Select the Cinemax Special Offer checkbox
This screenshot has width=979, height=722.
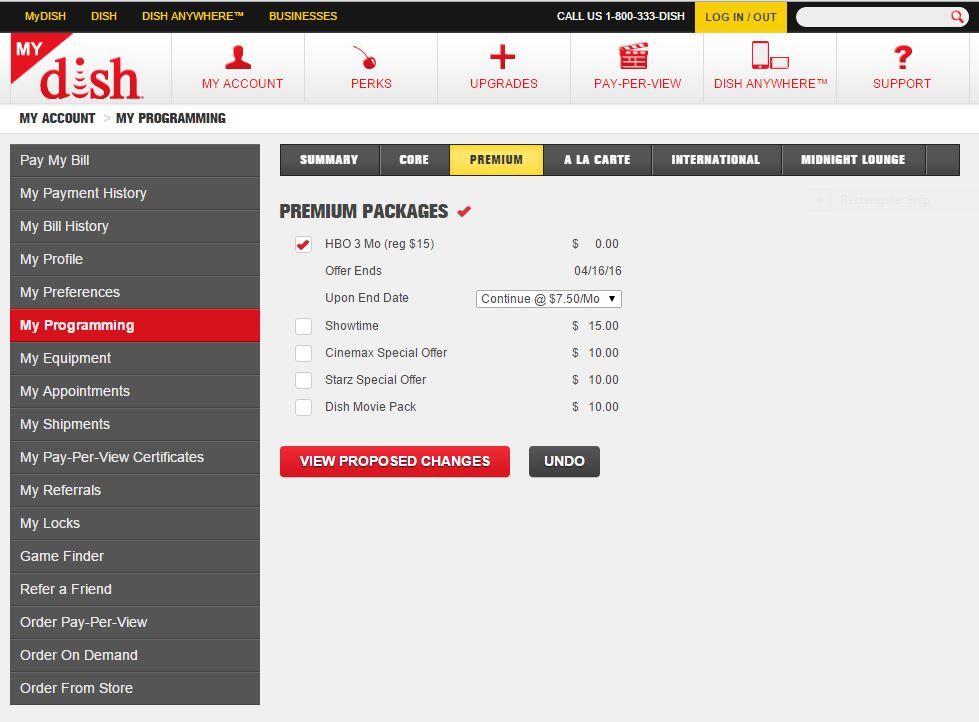[303, 353]
